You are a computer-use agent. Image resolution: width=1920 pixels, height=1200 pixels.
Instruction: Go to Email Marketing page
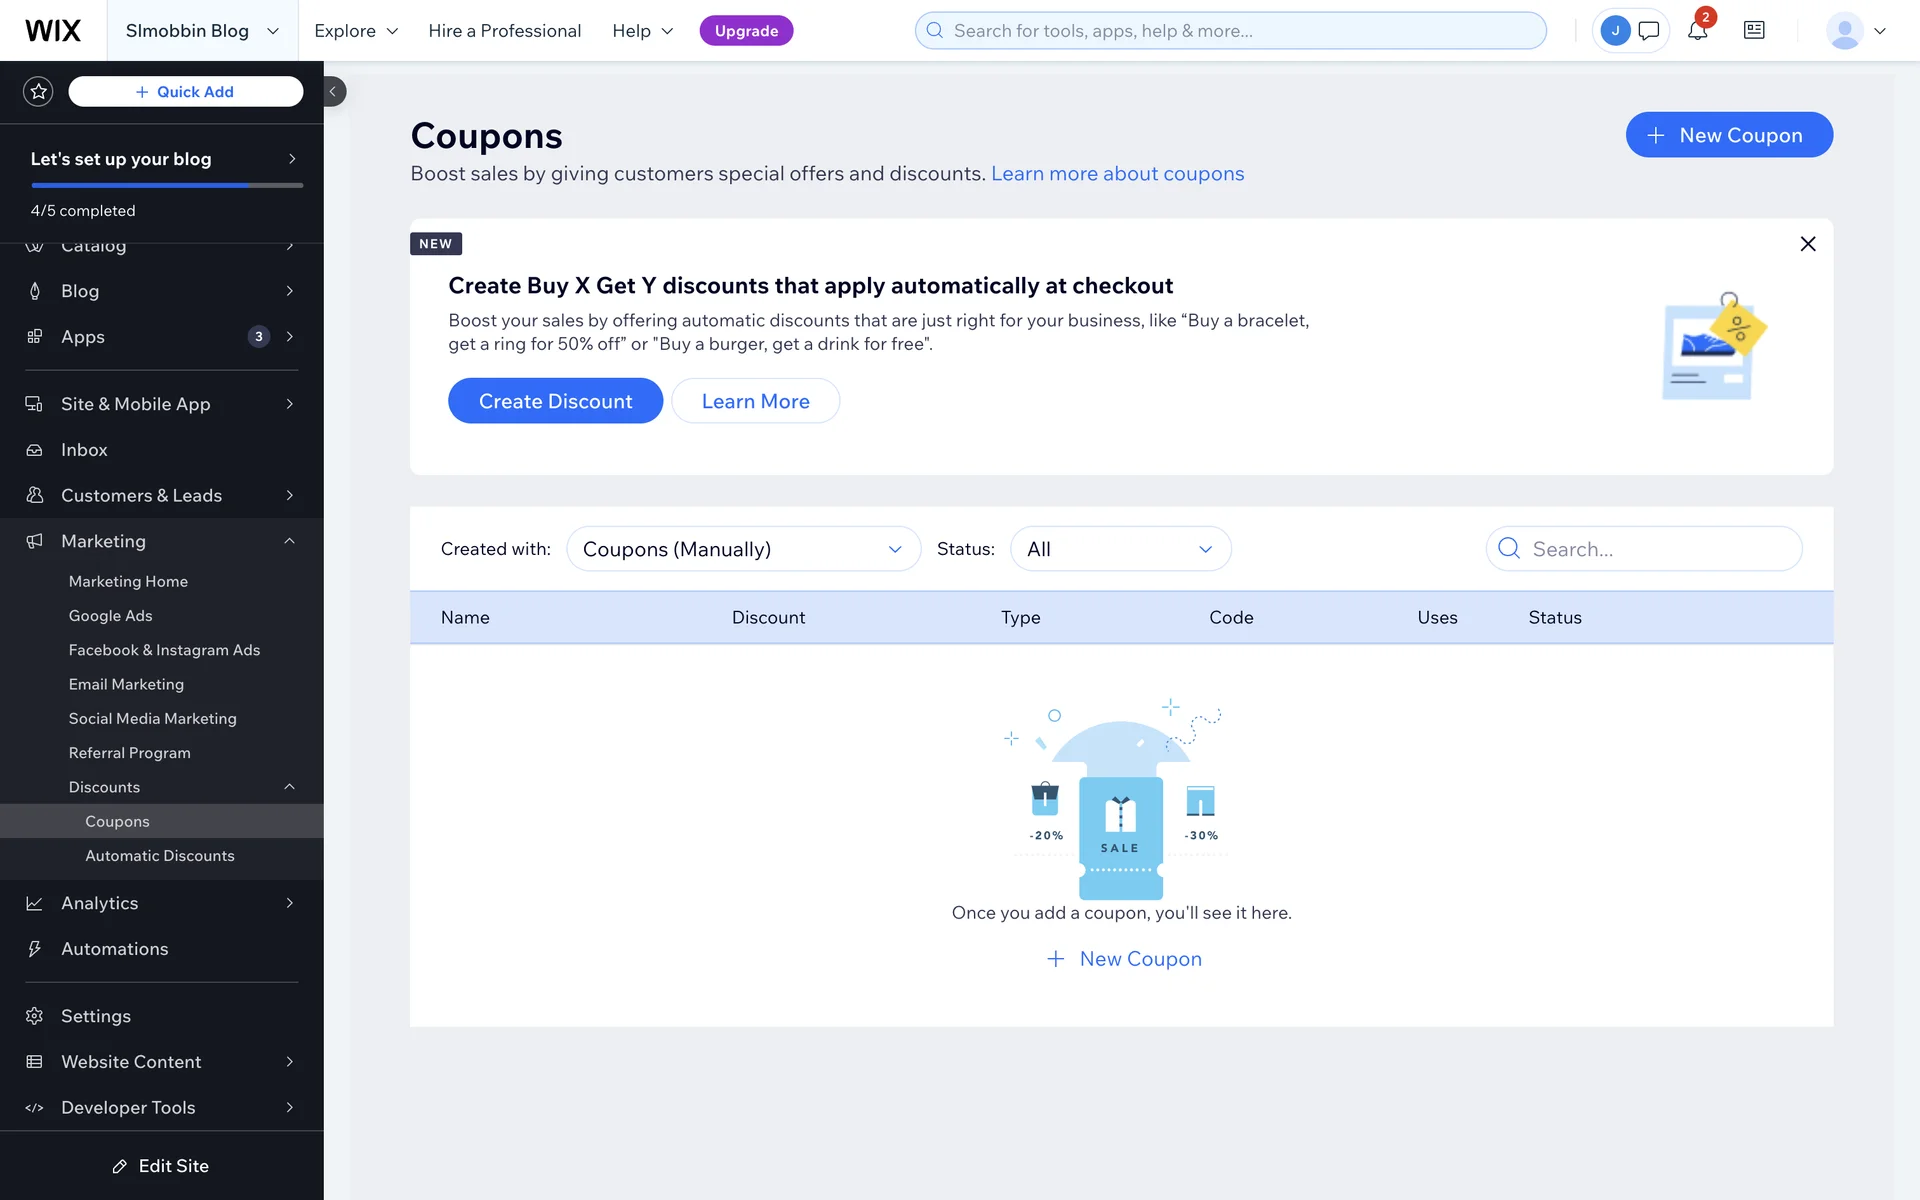pyautogui.click(x=126, y=684)
